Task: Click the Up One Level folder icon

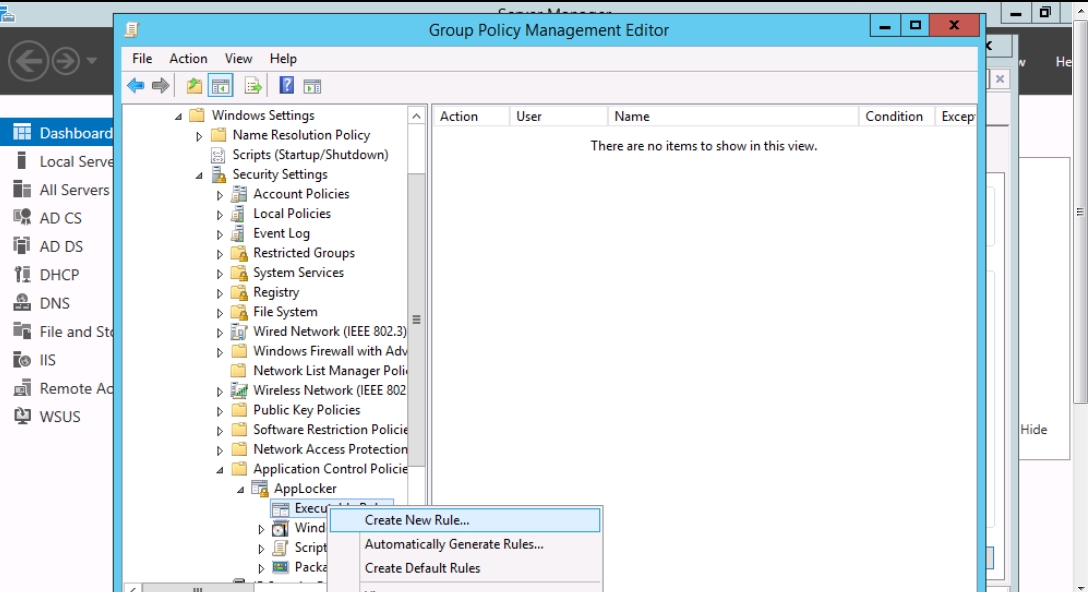Action: coord(194,86)
